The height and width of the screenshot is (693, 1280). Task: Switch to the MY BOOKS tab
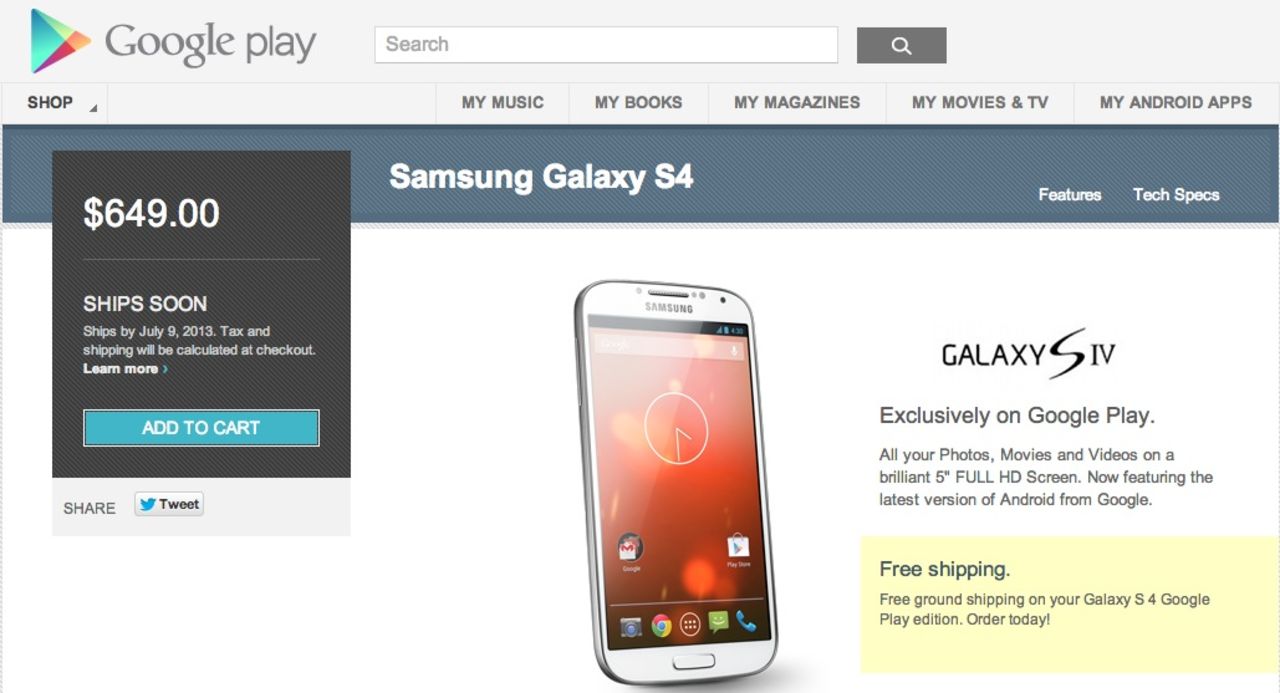[638, 103]
